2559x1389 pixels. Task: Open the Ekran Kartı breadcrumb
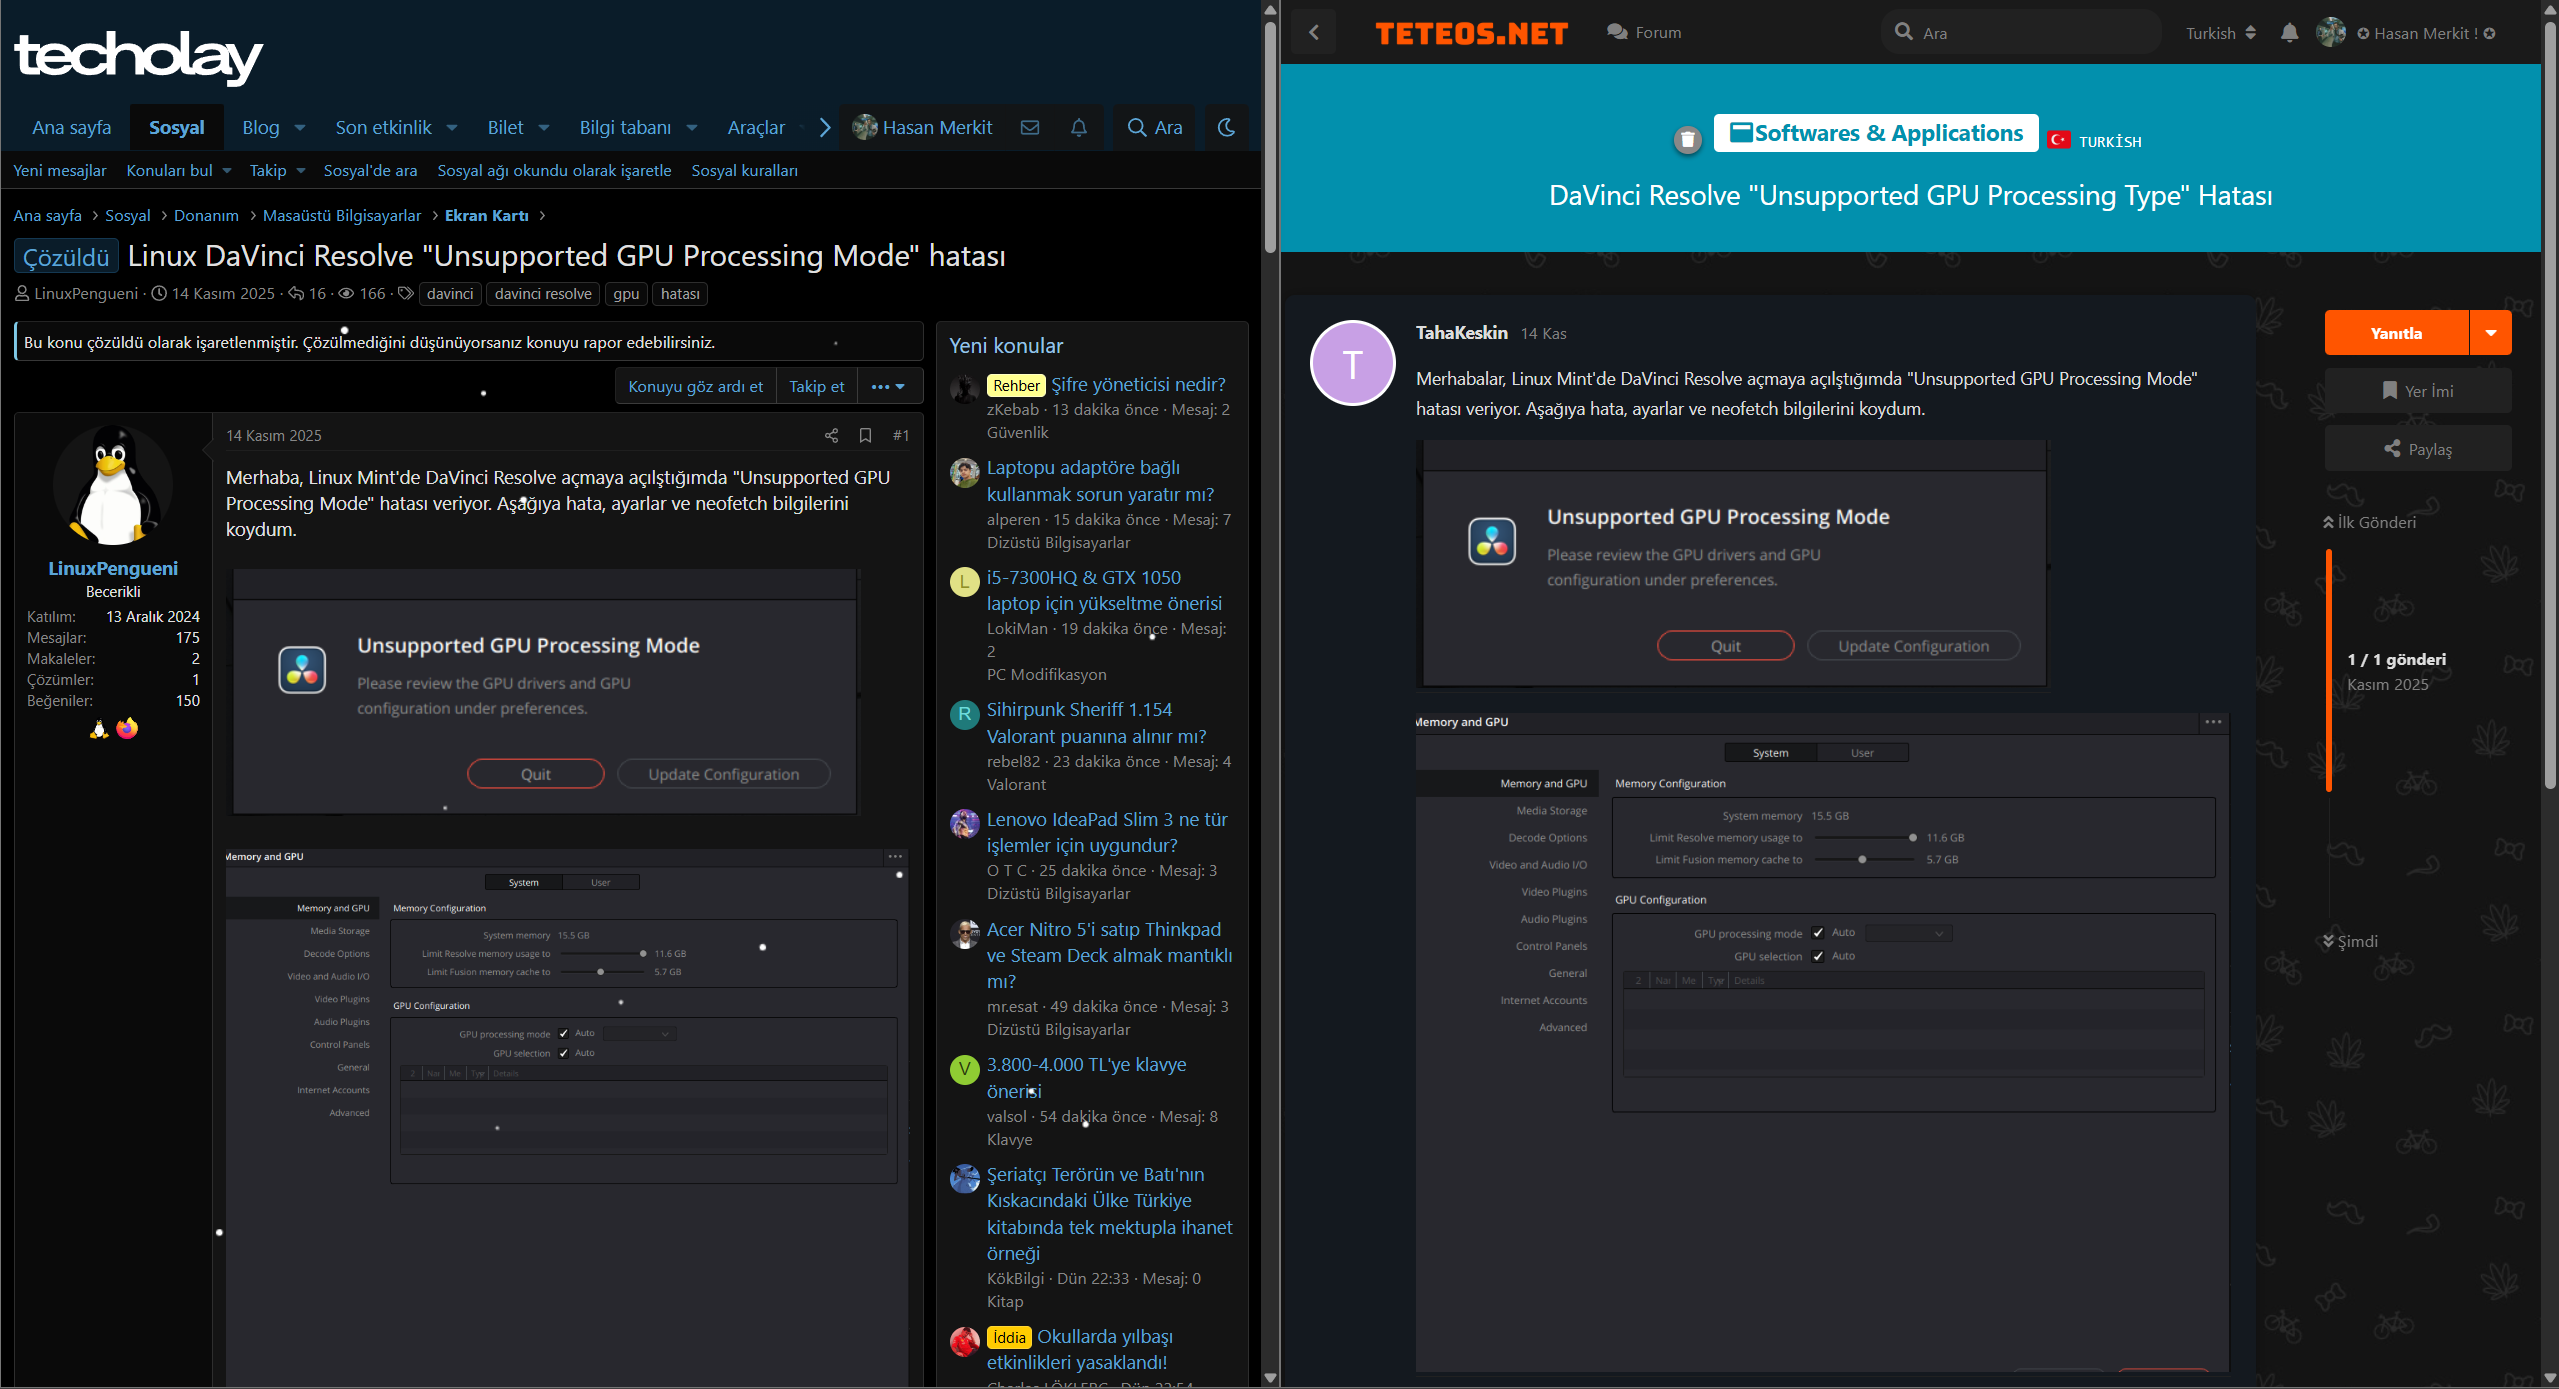point(487,216)
